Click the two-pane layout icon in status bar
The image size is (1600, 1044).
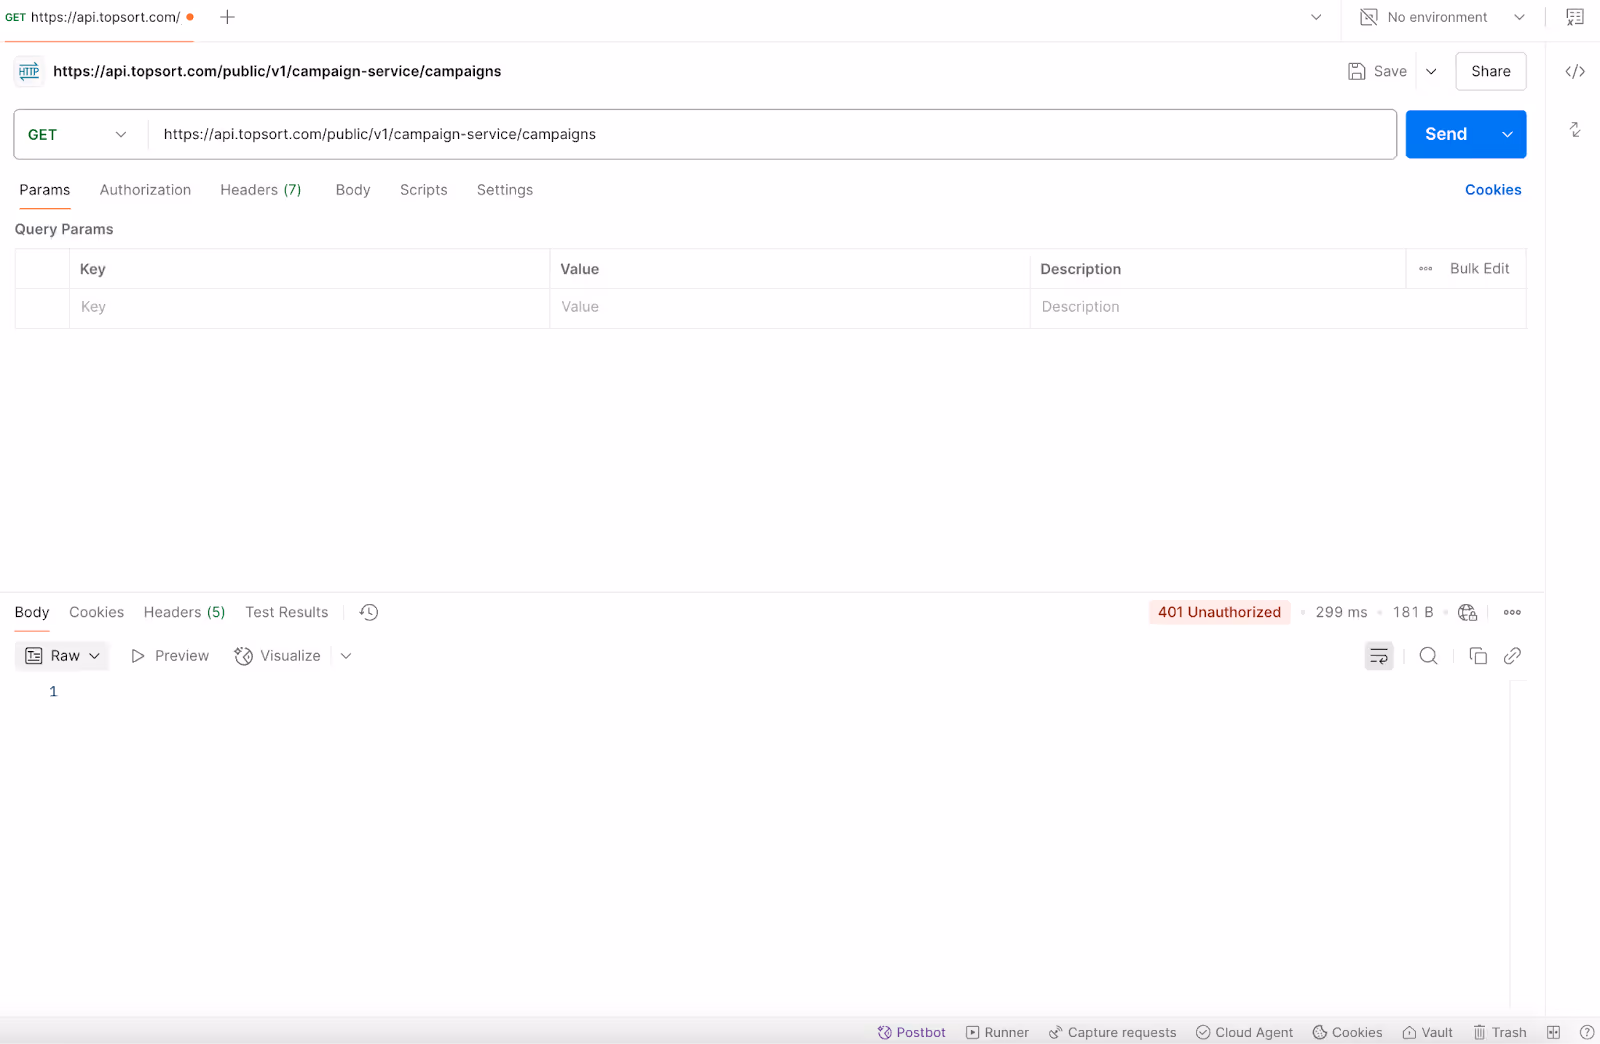[1553, 1032]
